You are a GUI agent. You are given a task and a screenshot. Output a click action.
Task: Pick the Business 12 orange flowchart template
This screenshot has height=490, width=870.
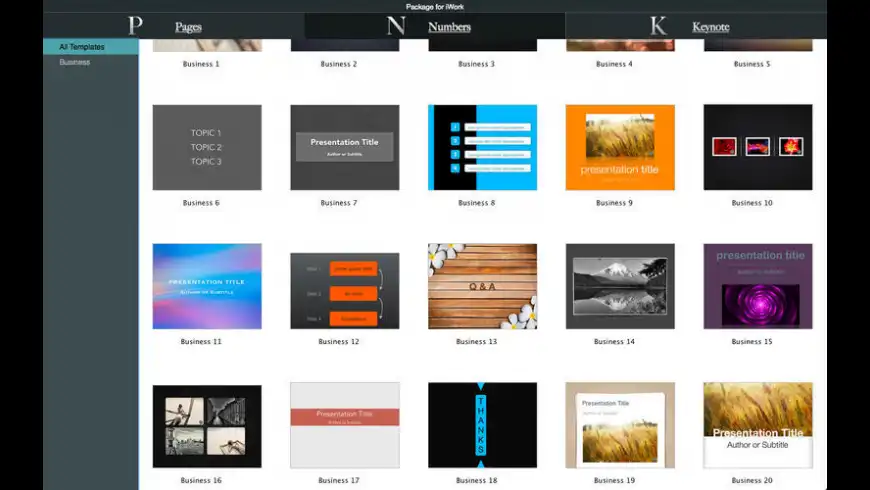344,290
